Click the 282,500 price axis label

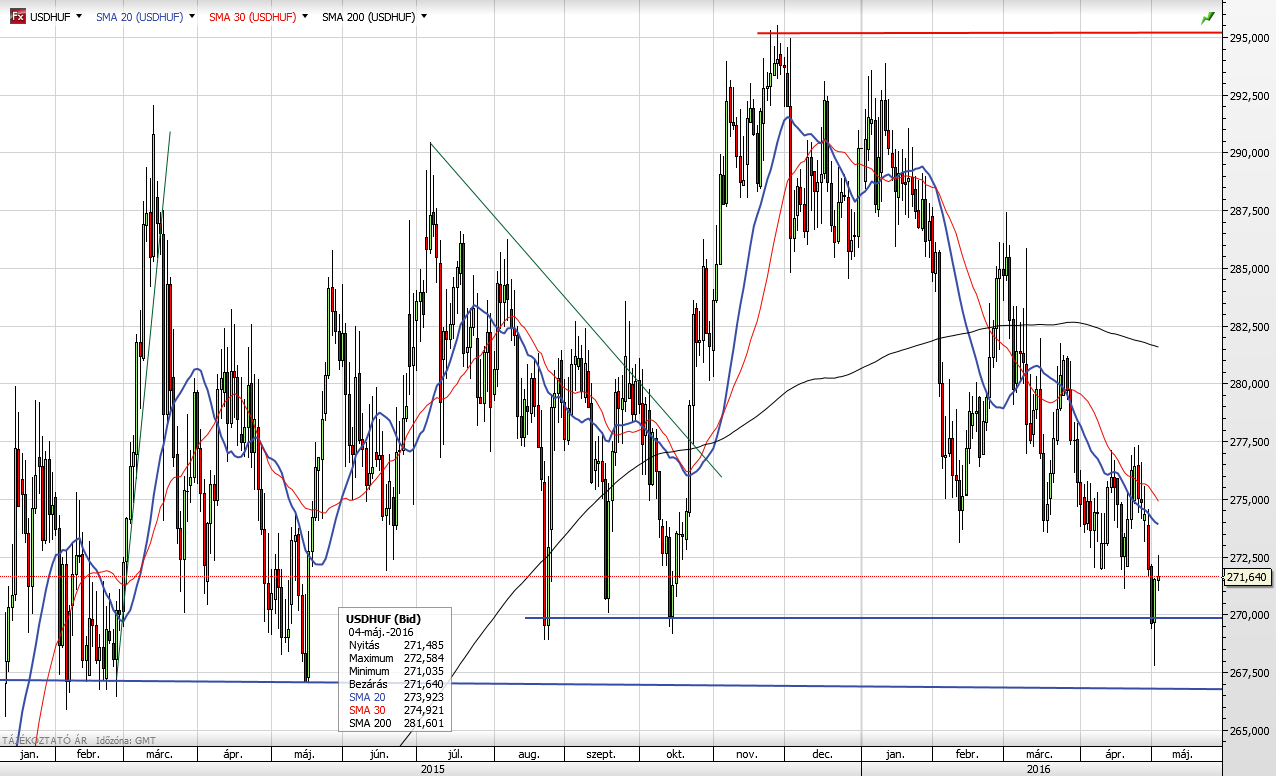click(1248, 327)
